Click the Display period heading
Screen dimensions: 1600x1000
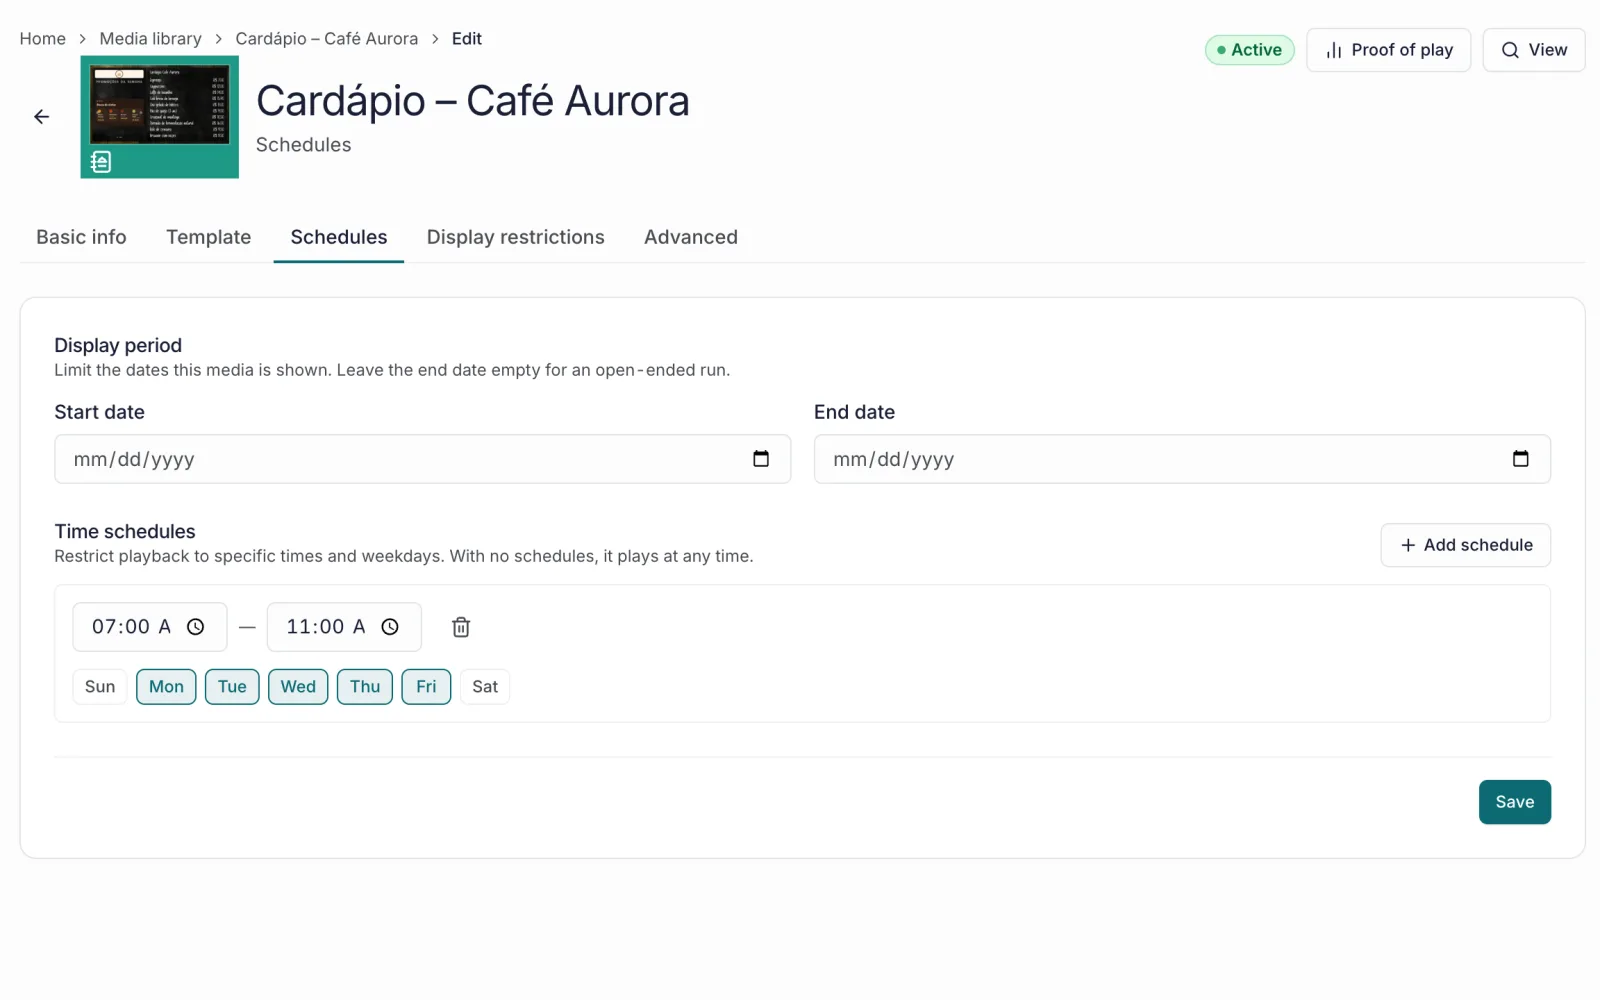click(118, 345)
